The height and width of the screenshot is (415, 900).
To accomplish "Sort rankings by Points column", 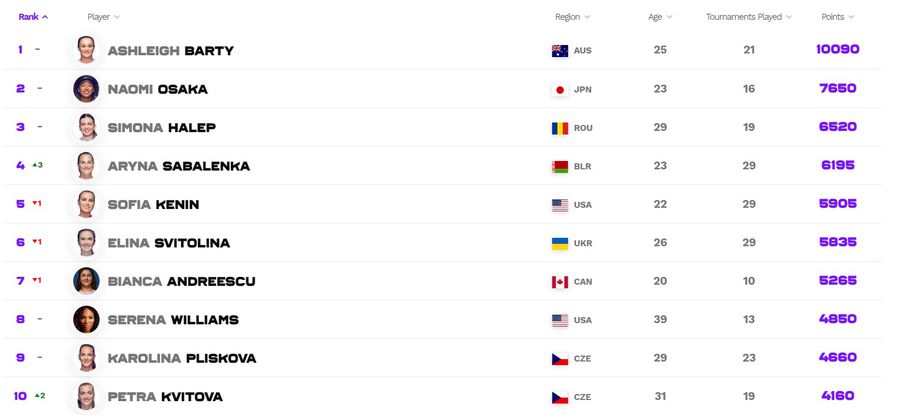I will (837, 17).
